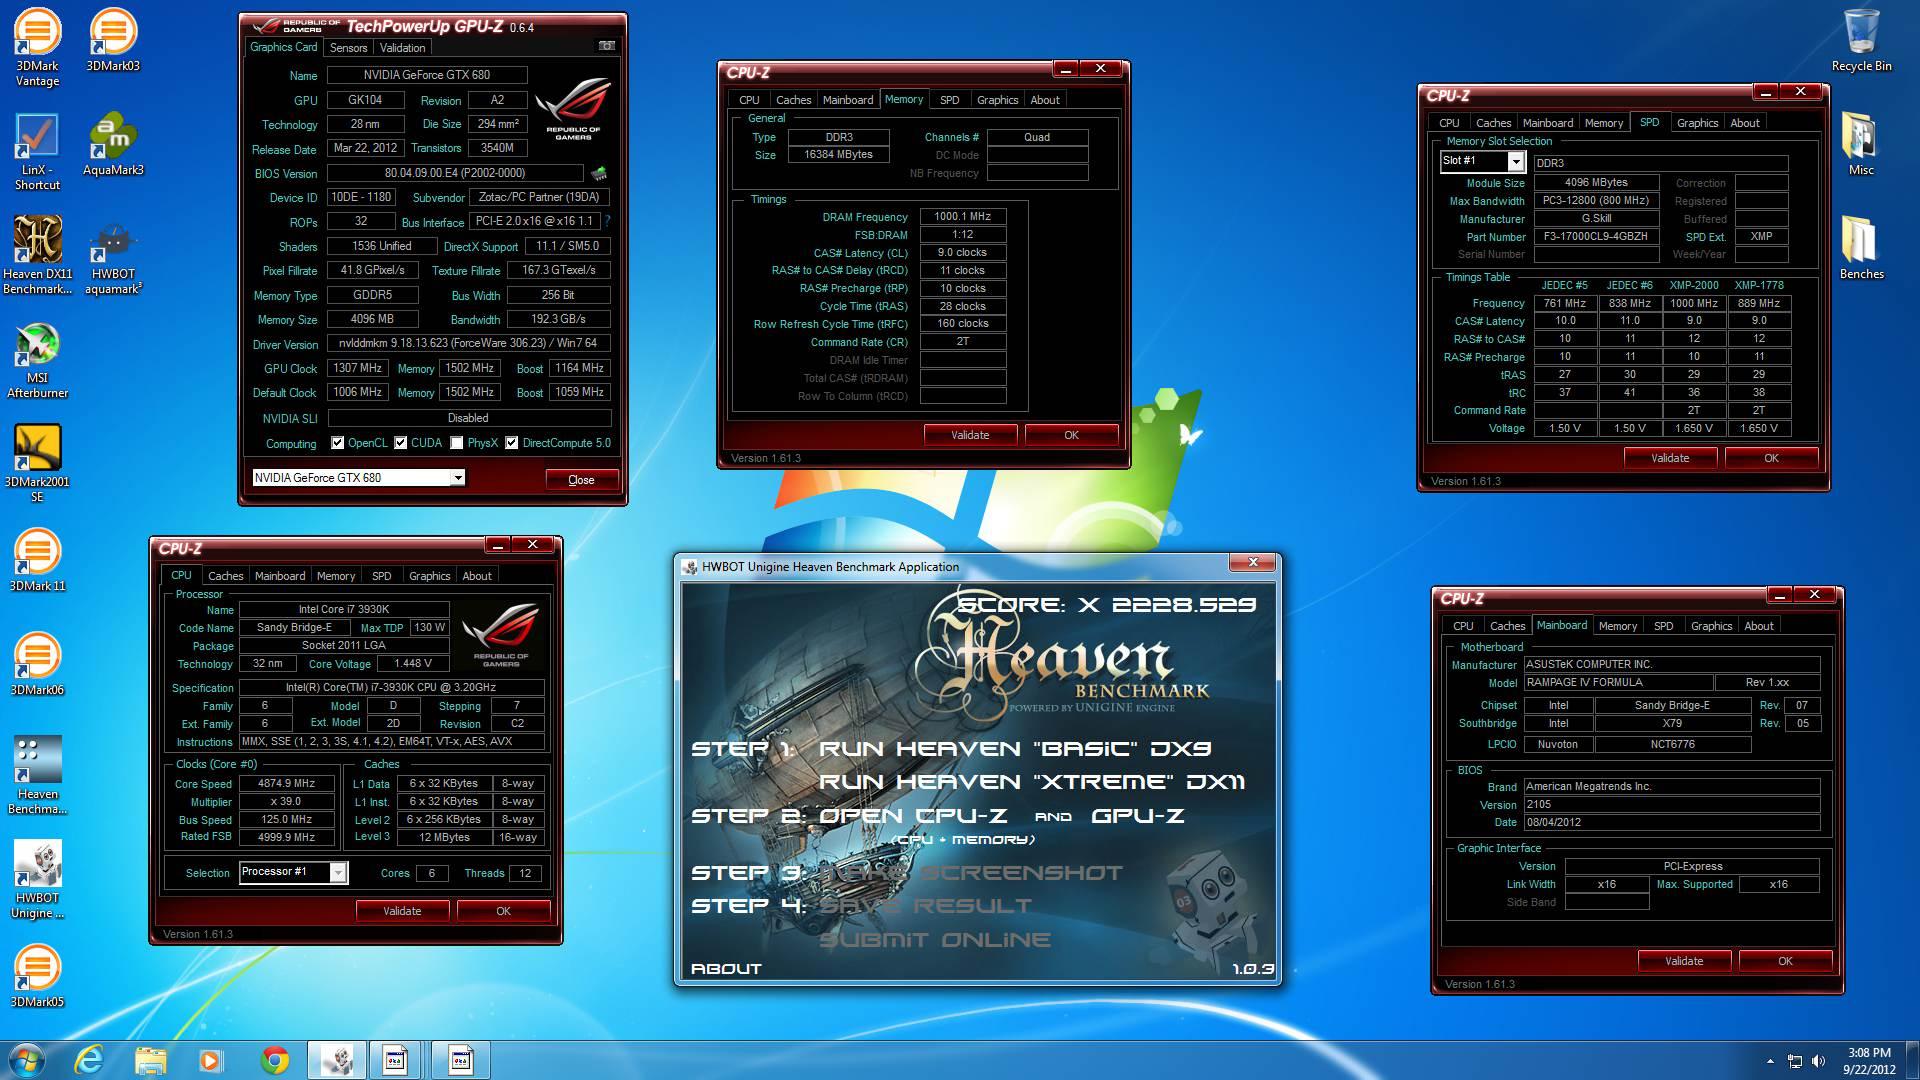
Task: Open Graphics tab in CPU-Z SPD window
Action: tap(1697, 123)
